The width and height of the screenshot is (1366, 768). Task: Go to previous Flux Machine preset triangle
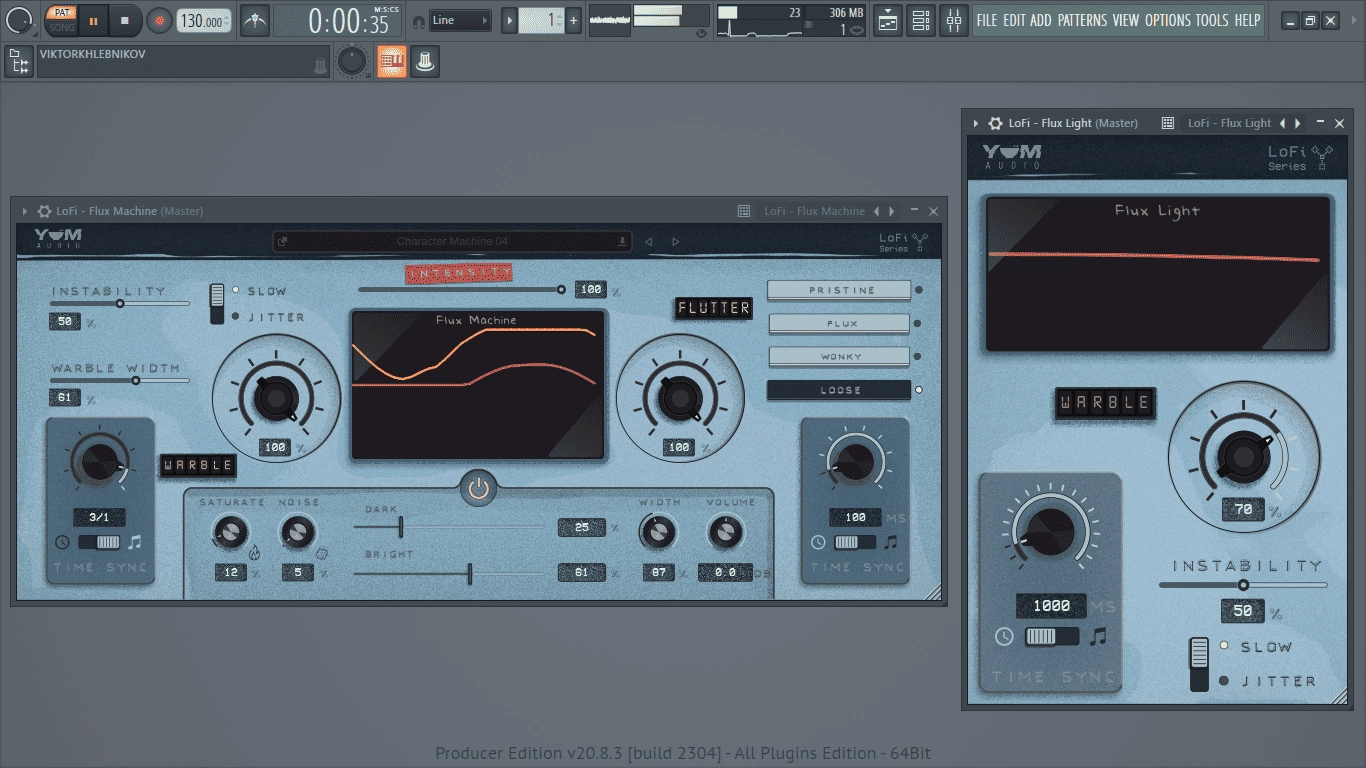(x=648, y=241)
